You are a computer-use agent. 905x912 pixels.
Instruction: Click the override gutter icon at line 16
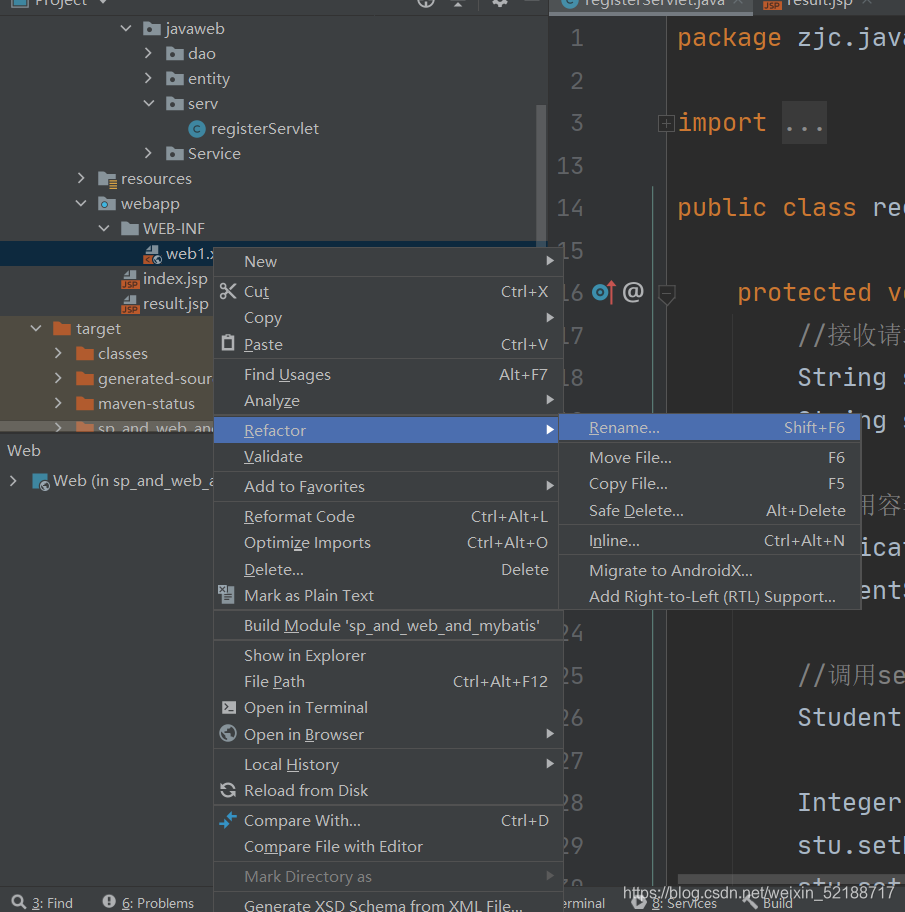coord(604,292)
